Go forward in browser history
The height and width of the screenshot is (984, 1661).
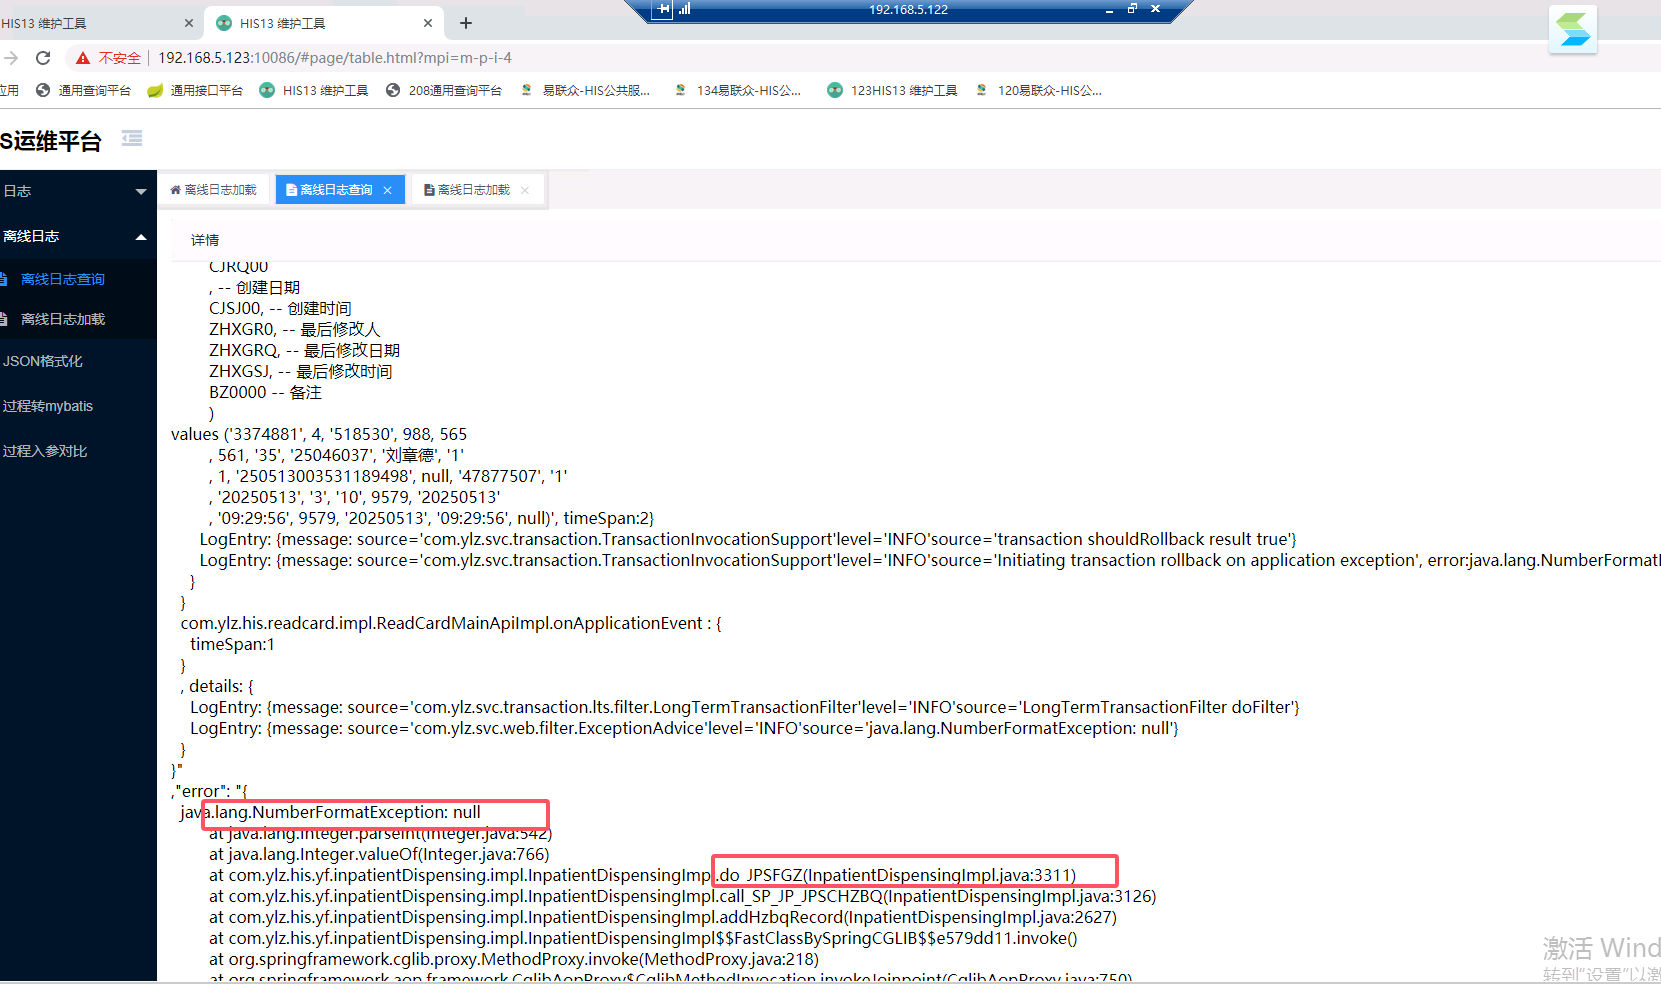coord(11,58)
